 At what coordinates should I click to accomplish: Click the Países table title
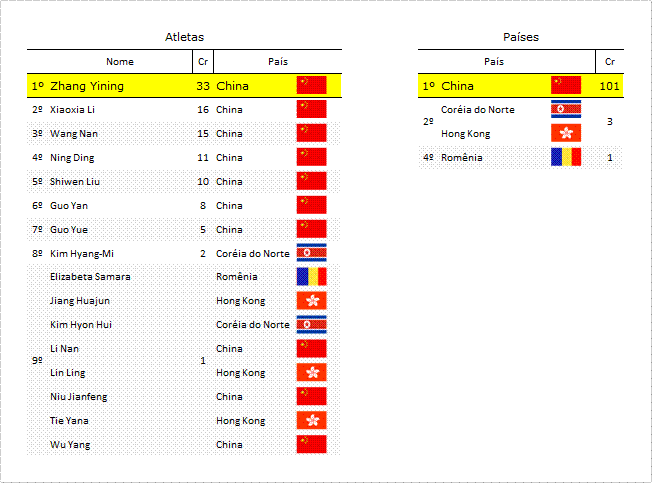[x=521, y=37]
